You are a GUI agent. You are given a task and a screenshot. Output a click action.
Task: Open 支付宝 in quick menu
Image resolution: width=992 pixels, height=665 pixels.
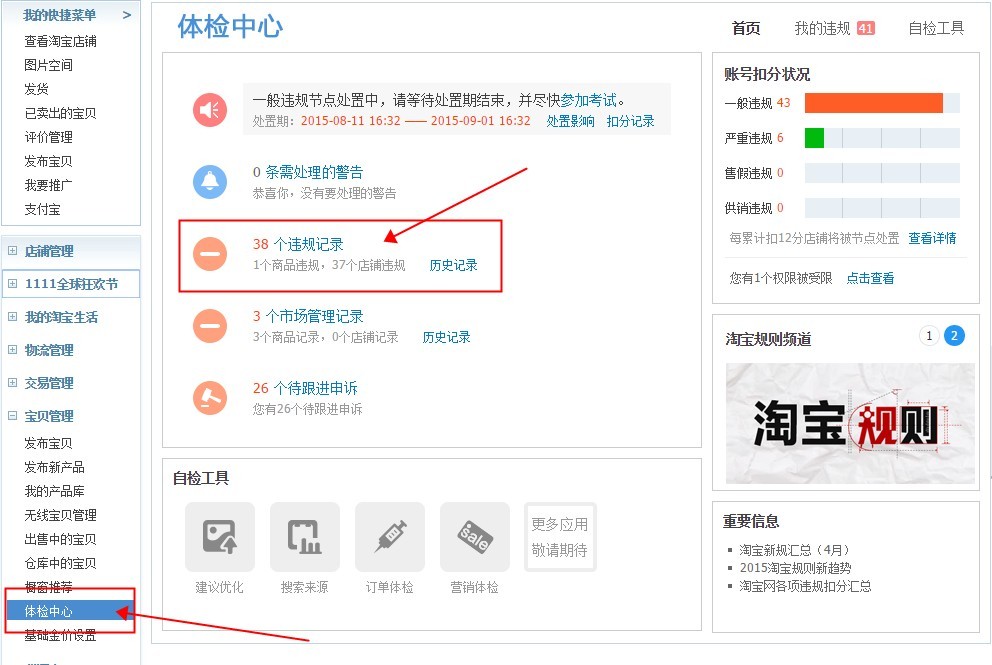pos(42,209)
